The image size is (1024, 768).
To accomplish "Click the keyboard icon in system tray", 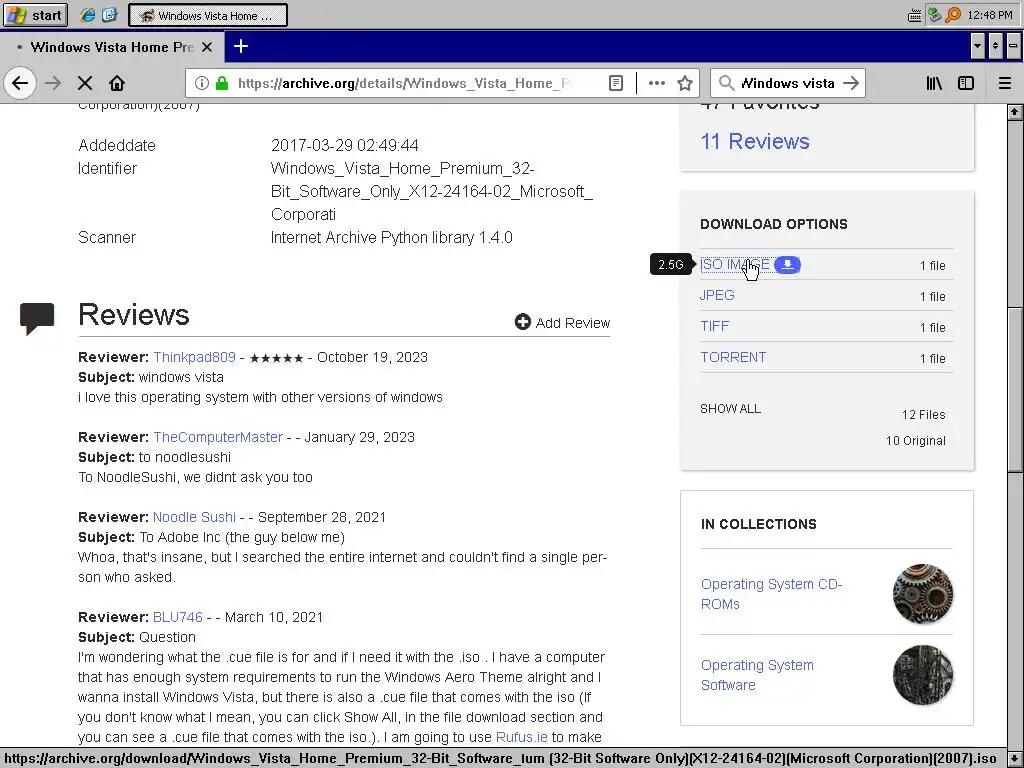I will tap(914, 16).
